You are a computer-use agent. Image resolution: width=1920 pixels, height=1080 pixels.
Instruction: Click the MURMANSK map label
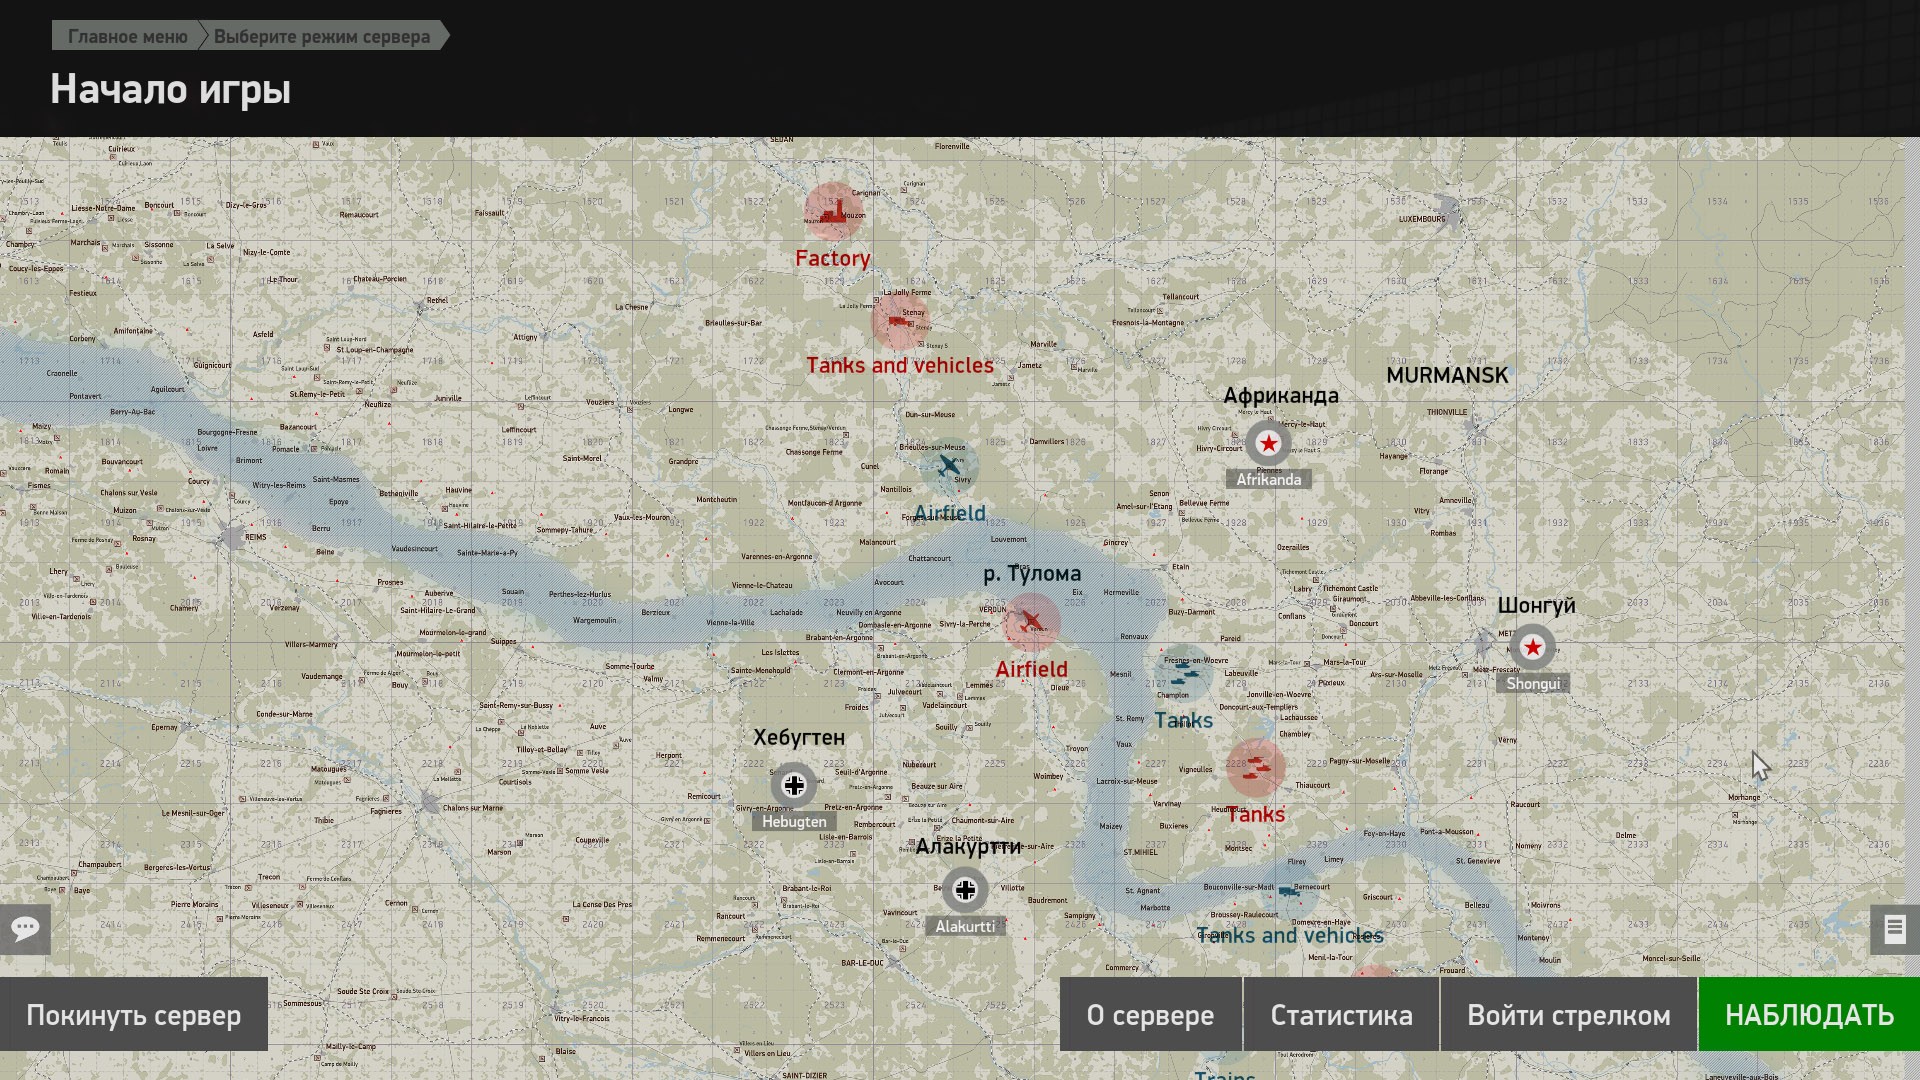[x=1447, y=375]
